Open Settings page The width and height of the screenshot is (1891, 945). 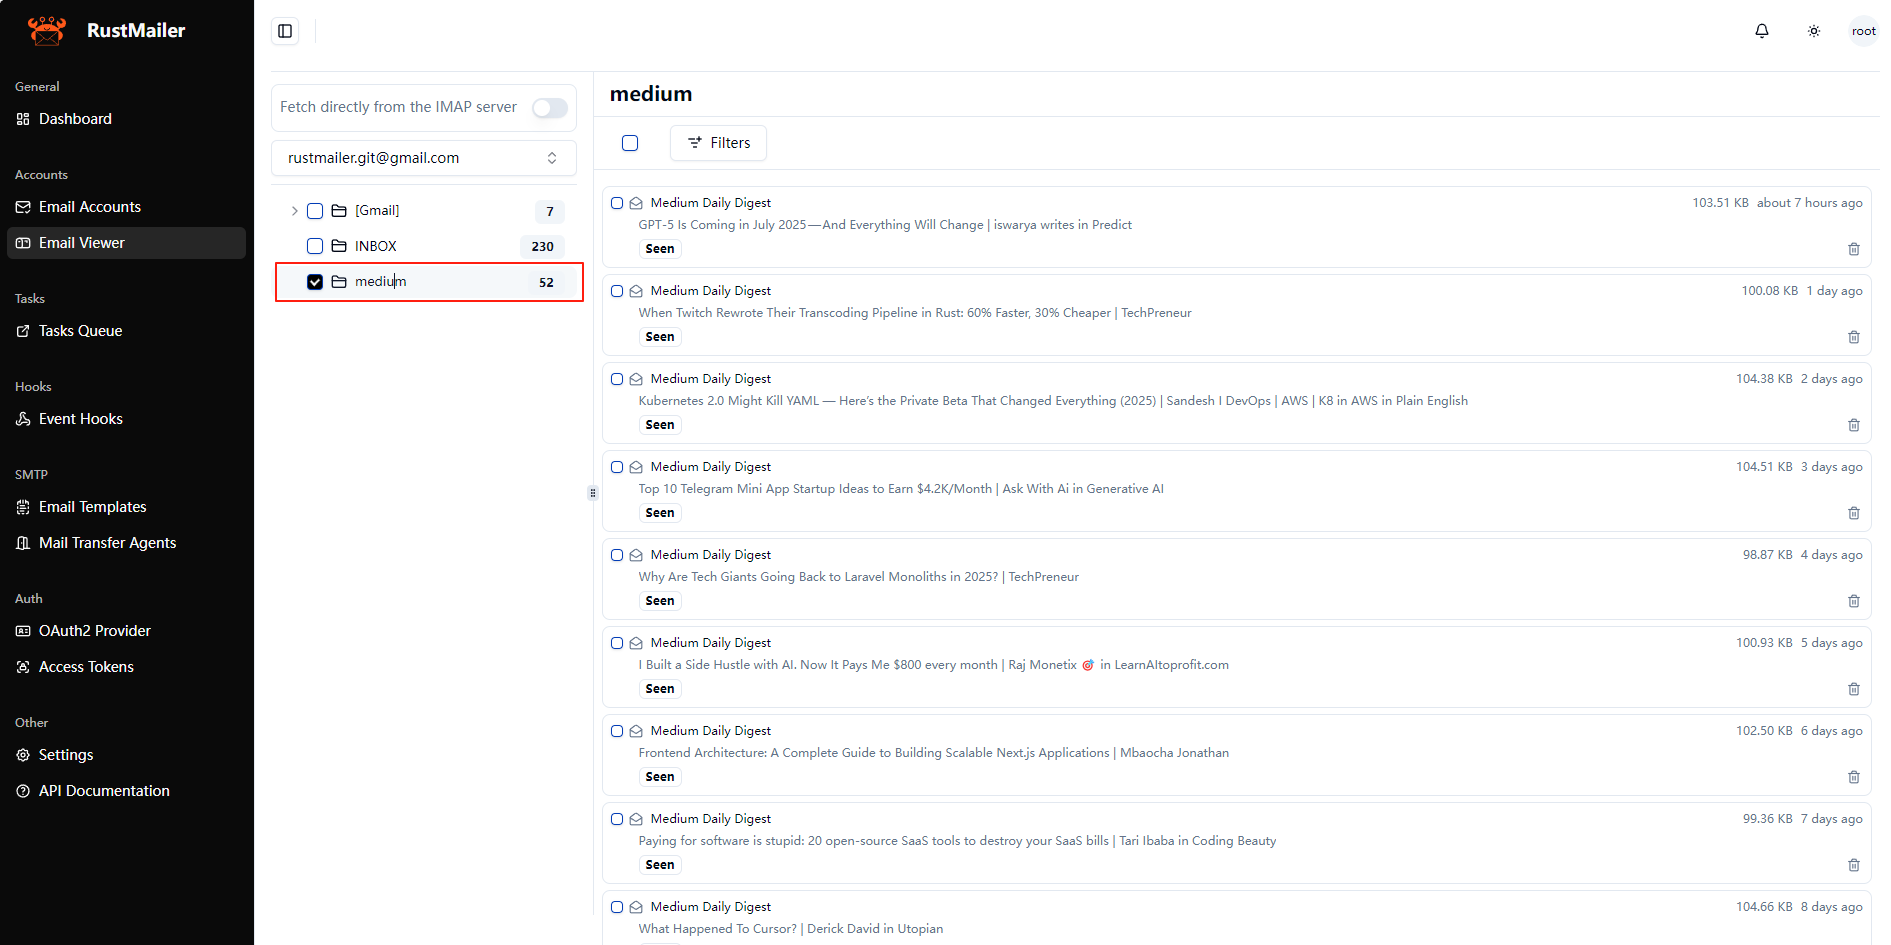point(127,755)
